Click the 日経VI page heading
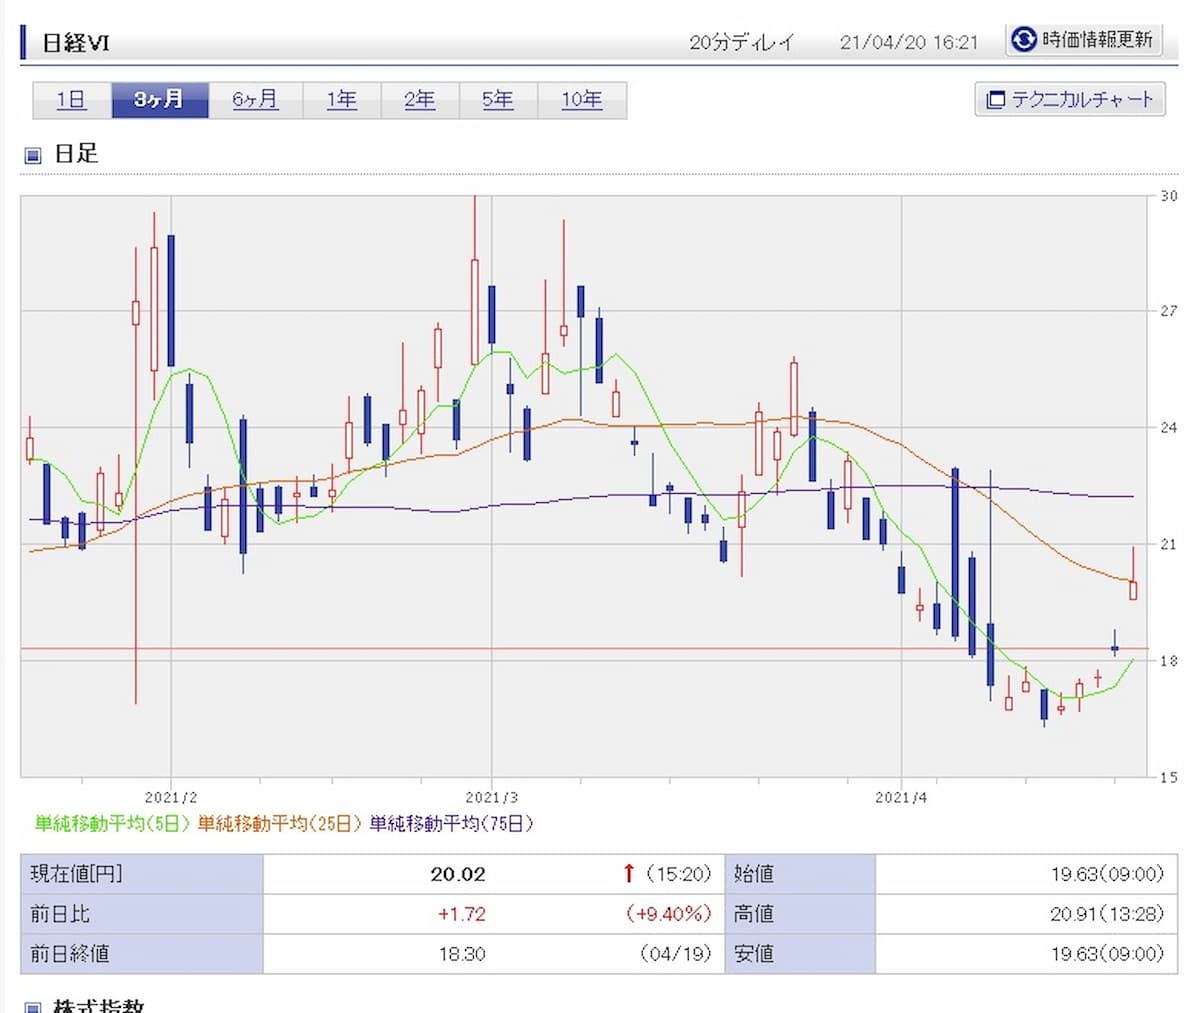 pyautogui.click(x=76, y=43)
